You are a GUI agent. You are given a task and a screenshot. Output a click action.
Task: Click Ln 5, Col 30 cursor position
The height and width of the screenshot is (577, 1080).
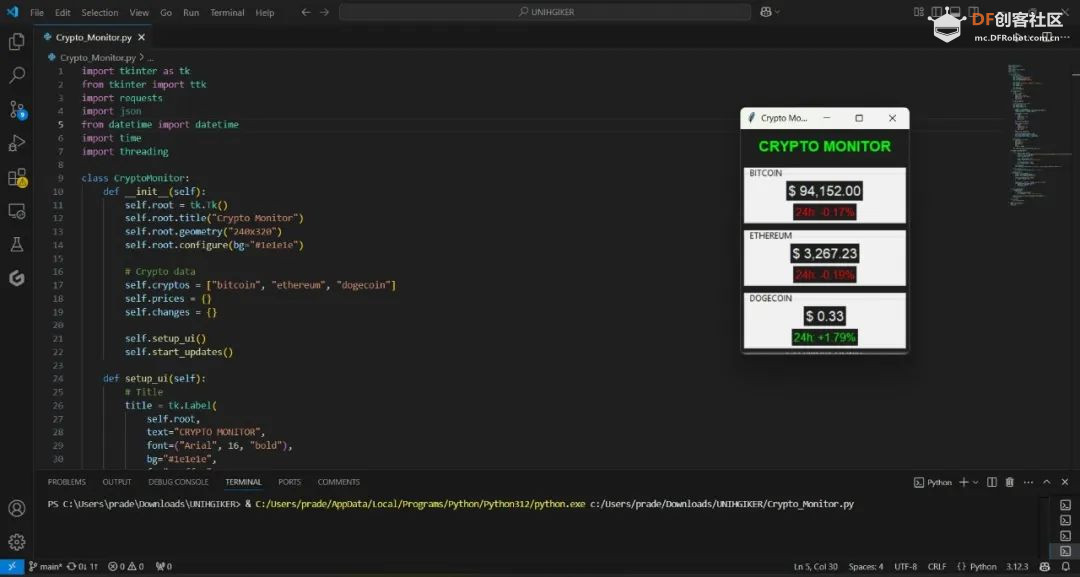816,567
